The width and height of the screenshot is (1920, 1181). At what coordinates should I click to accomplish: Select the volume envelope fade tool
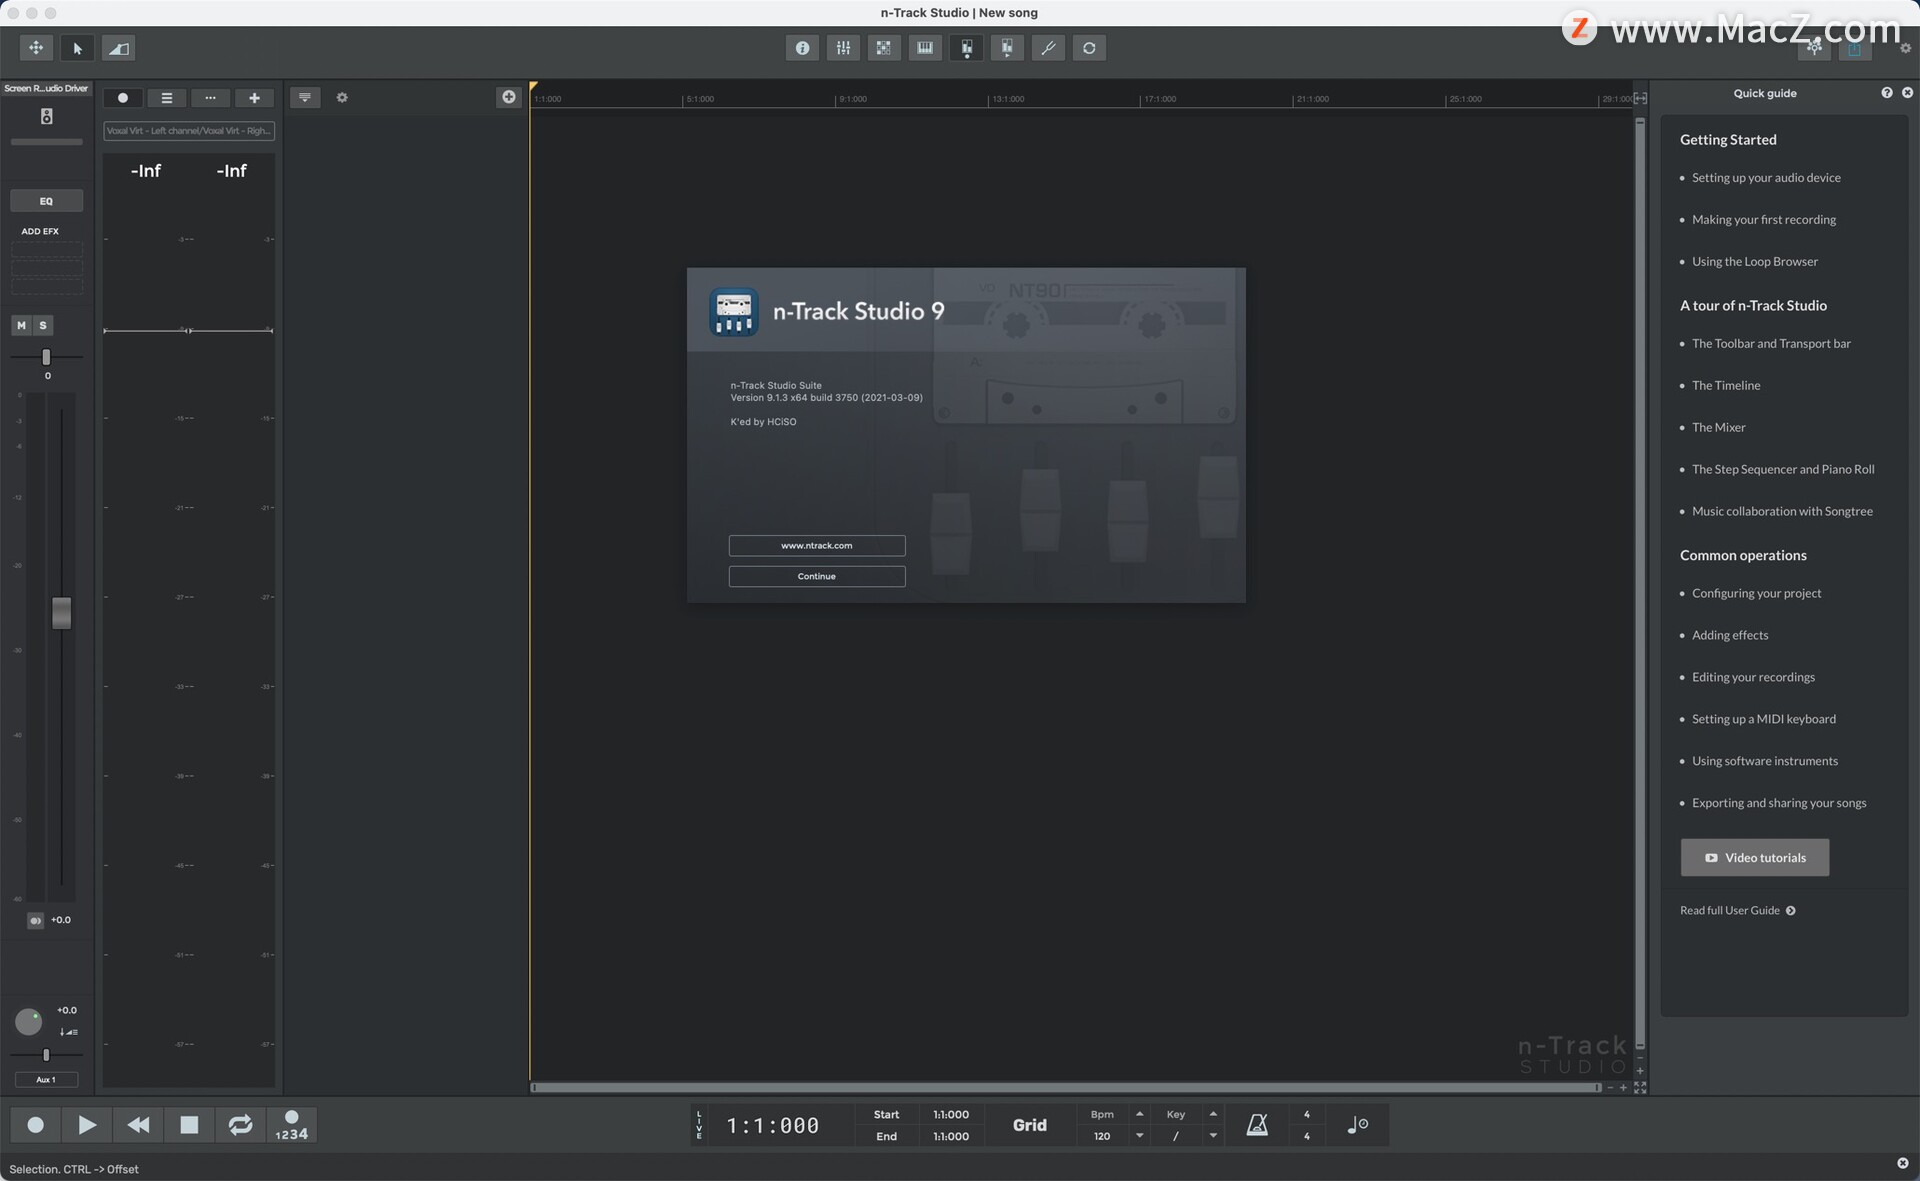(118, 48)
